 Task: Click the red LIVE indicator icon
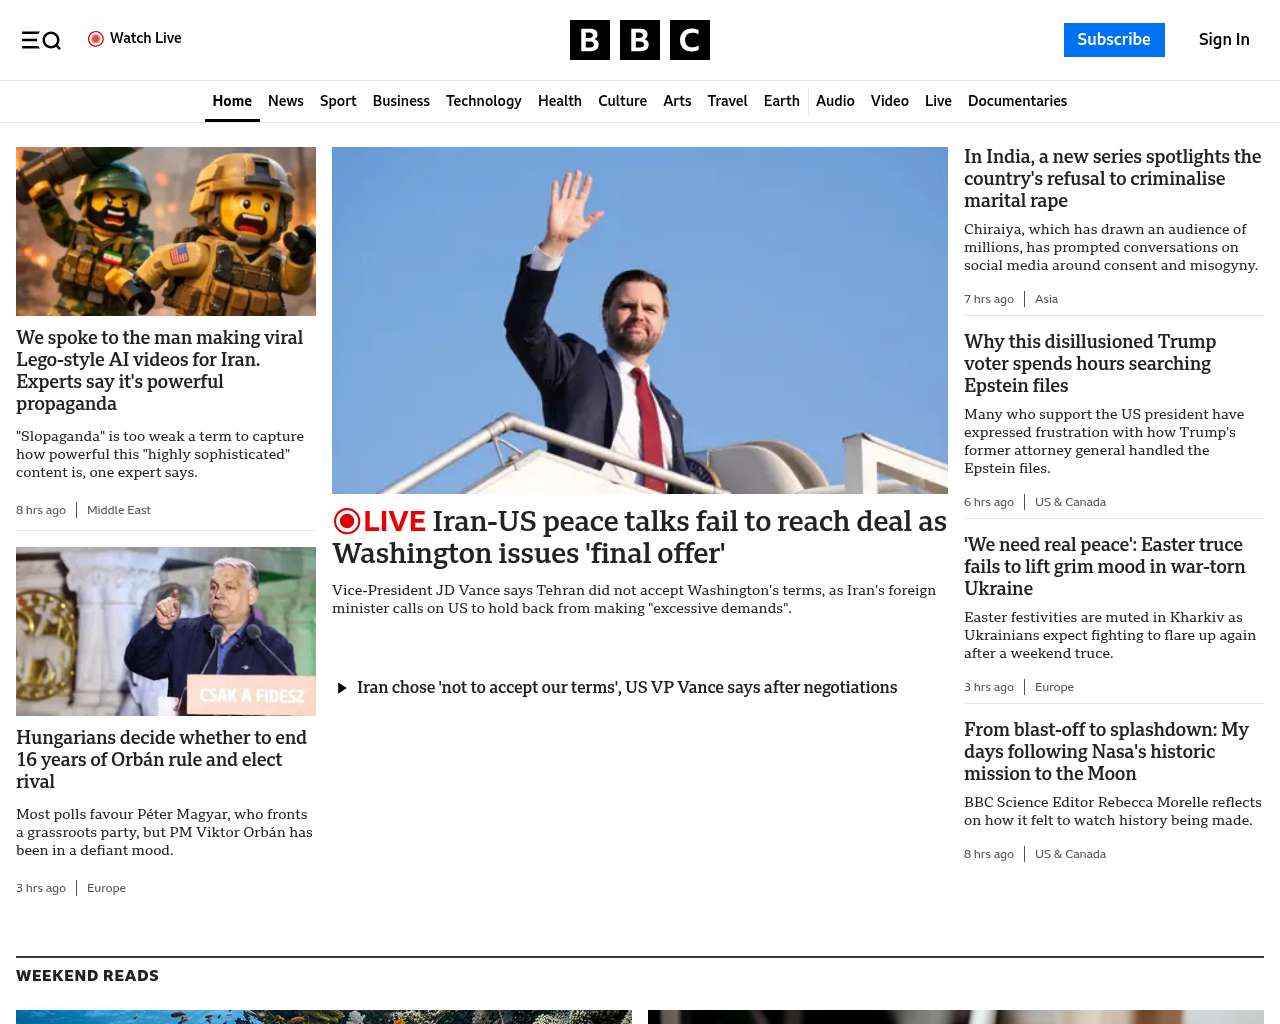click(346, 521)
